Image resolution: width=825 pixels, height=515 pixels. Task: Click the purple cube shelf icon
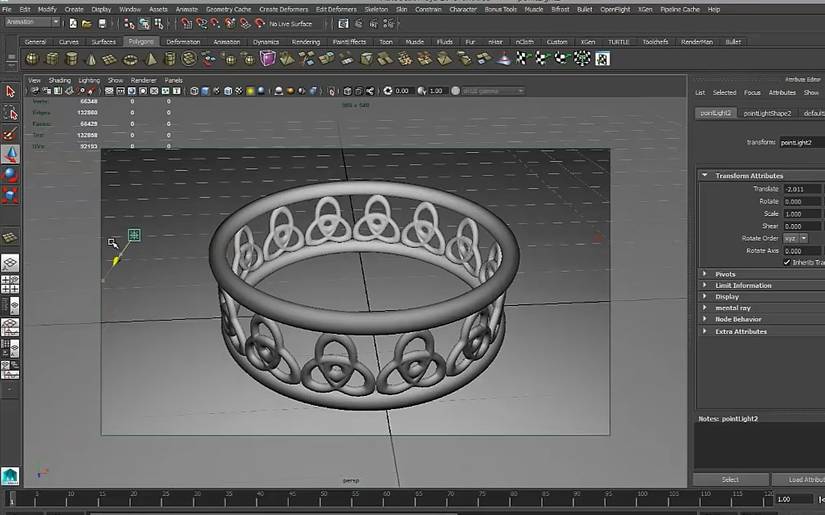(x=267, y=58)
